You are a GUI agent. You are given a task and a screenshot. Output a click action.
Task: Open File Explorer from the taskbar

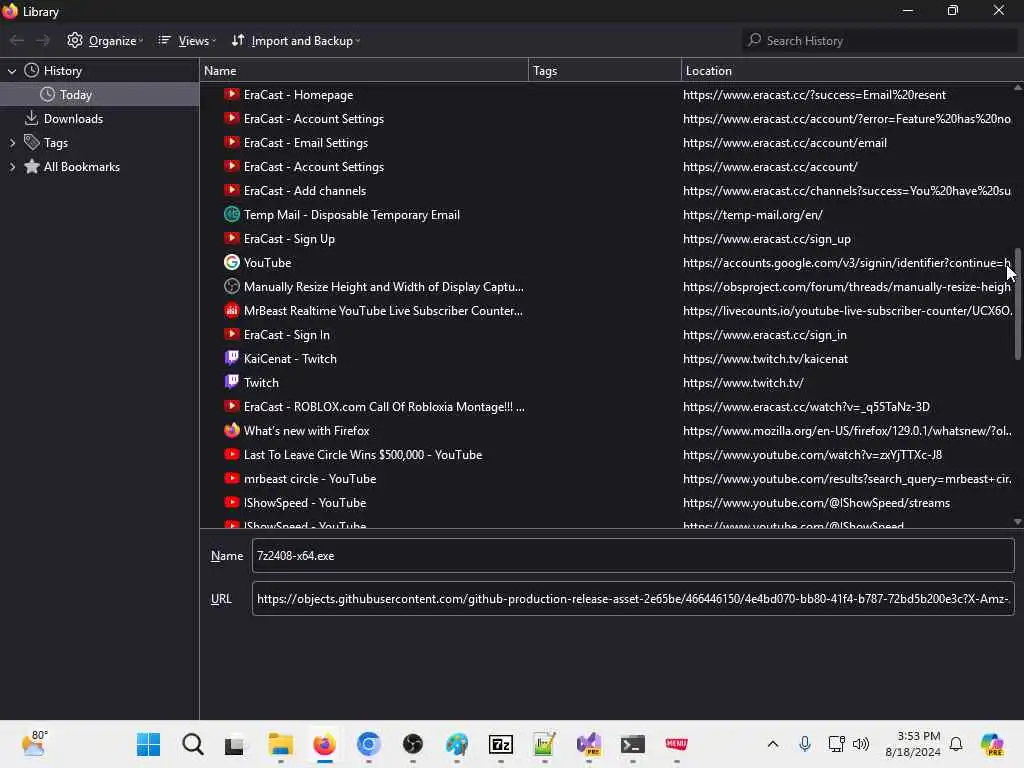(281, 744)
